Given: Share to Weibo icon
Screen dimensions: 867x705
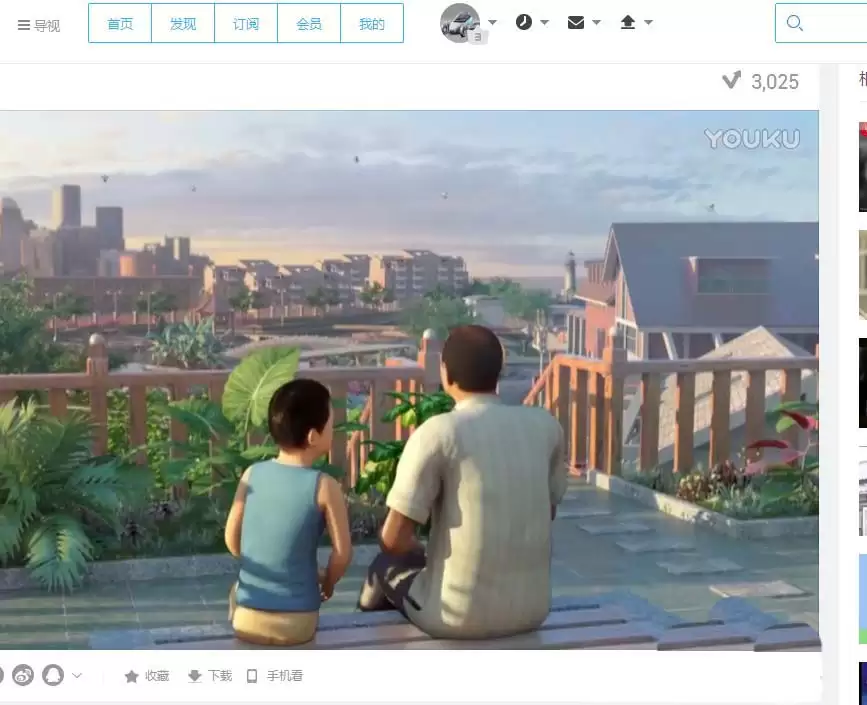Looking at the screenshot, I should point(23,676).
